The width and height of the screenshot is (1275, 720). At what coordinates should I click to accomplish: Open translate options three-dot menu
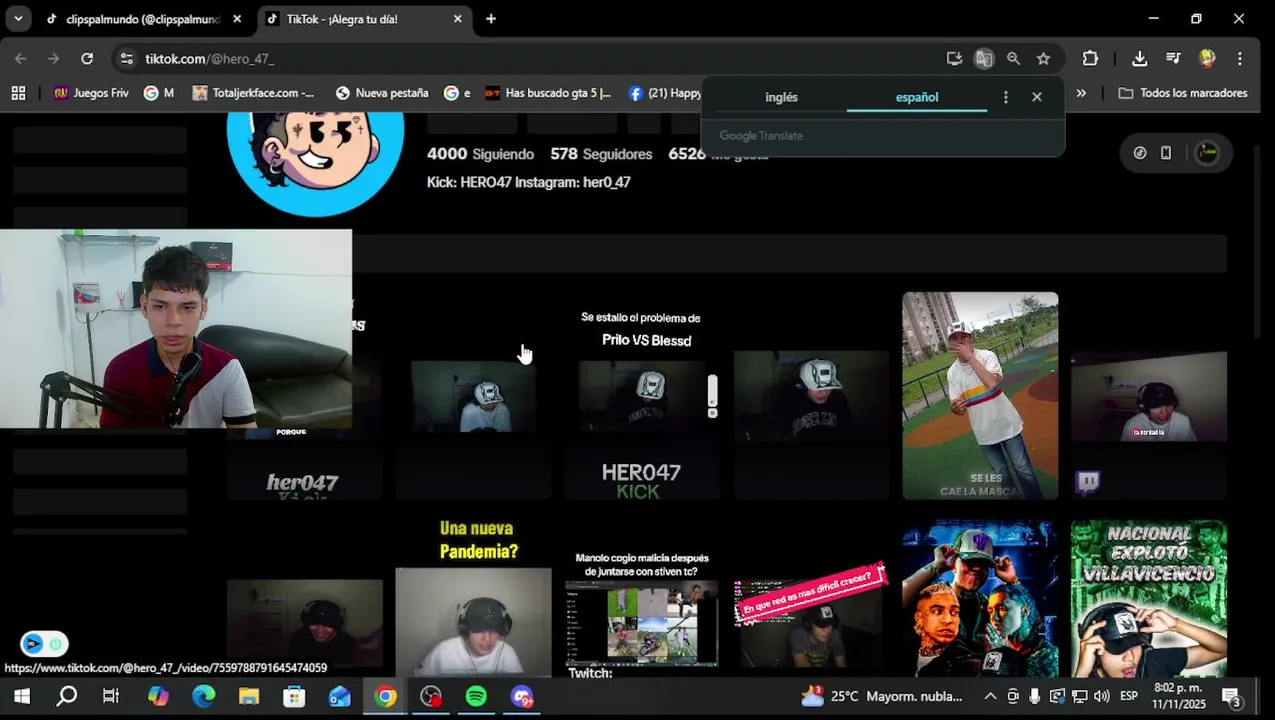pyautogui.click(x=1006, y=97)
